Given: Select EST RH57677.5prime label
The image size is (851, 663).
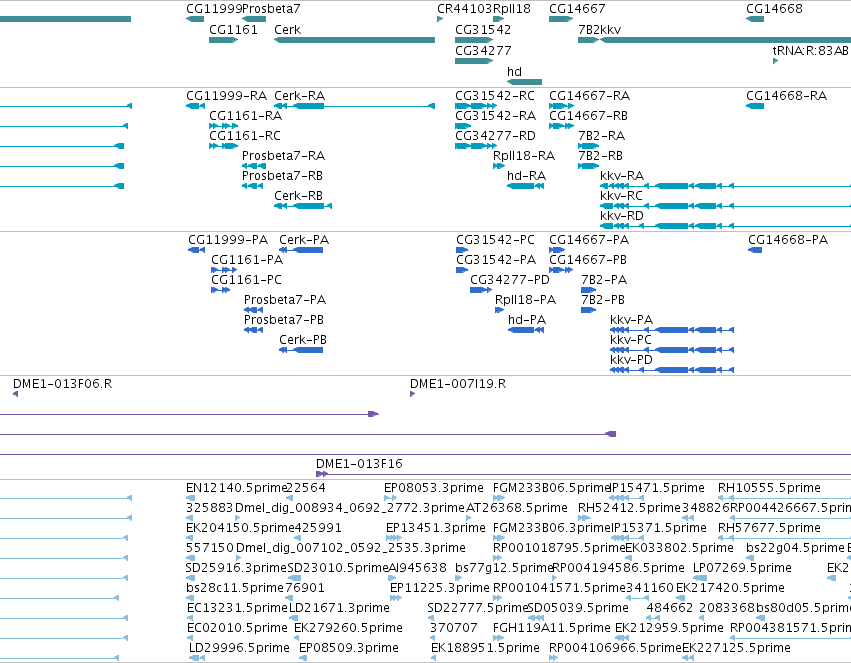Looking at the screenshot, I should (769, 528).
